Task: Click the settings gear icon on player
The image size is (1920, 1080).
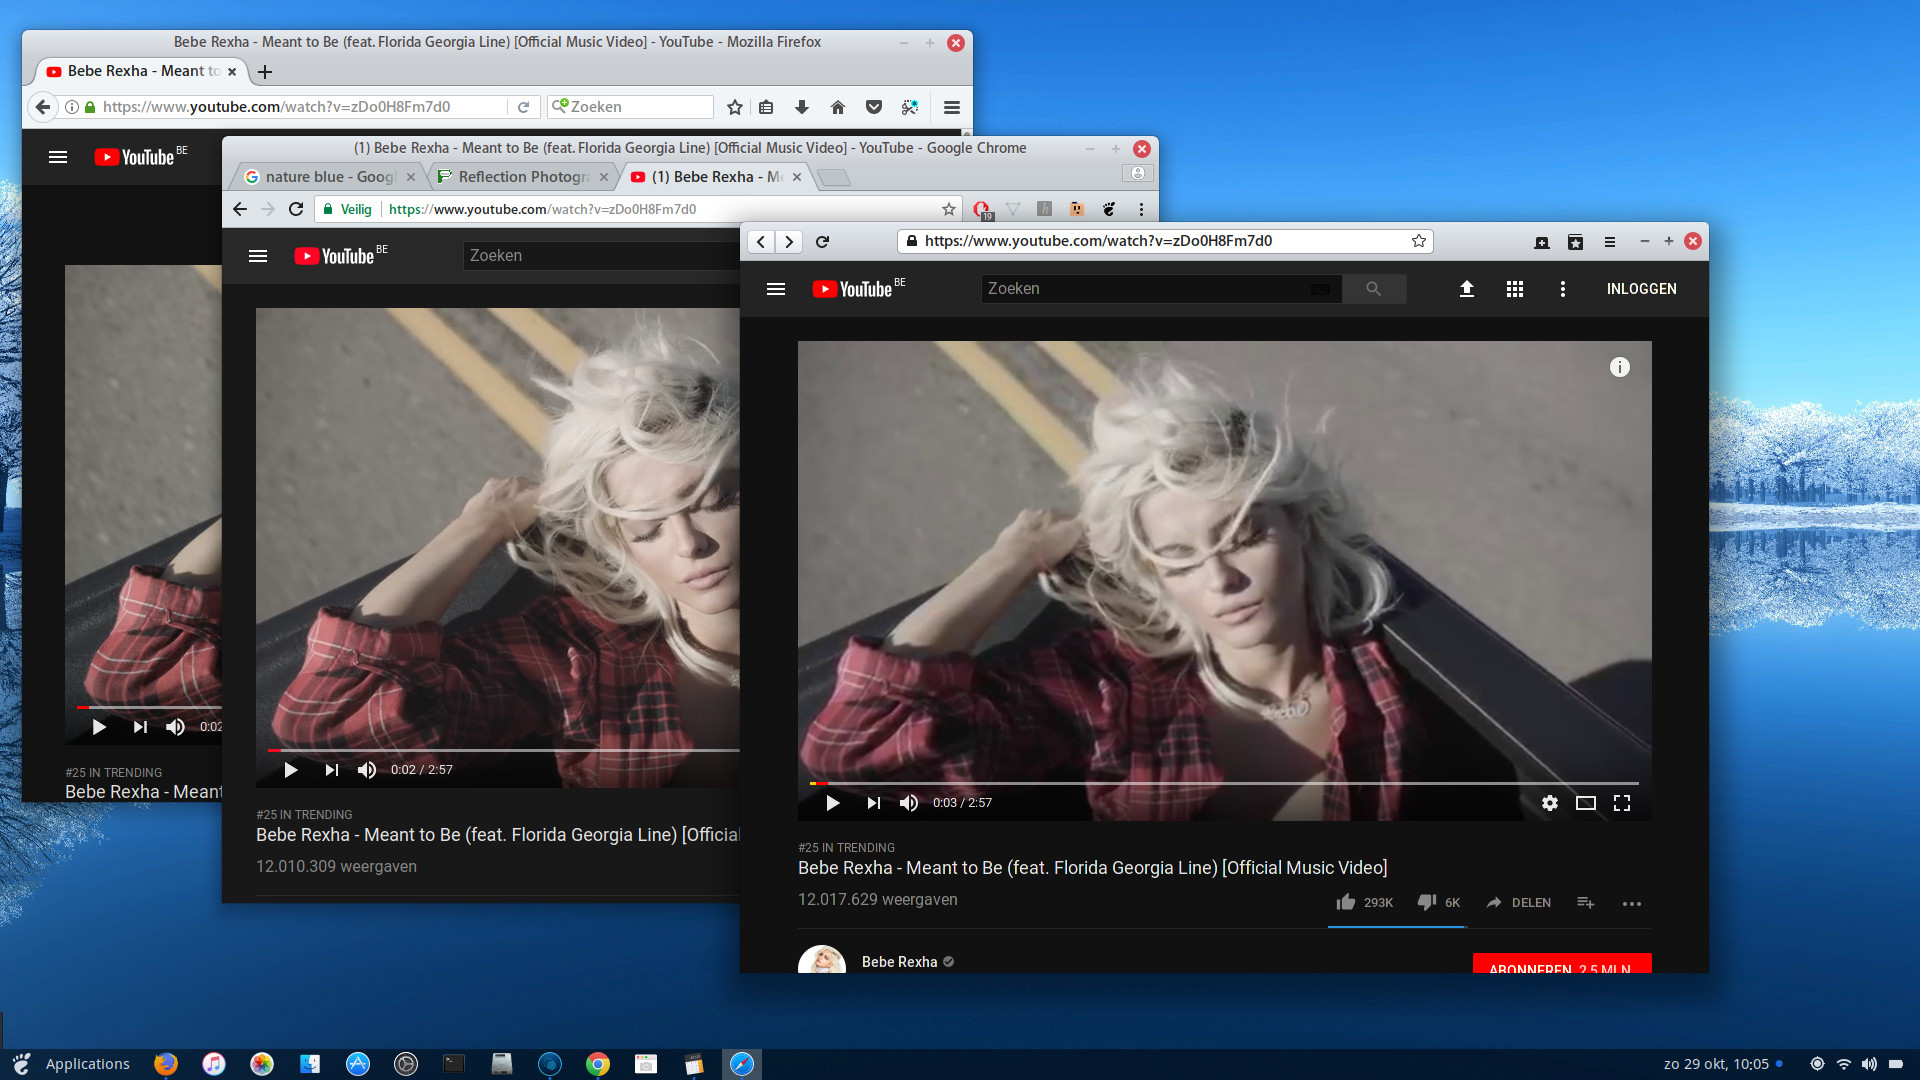Action: (1549, 802)
